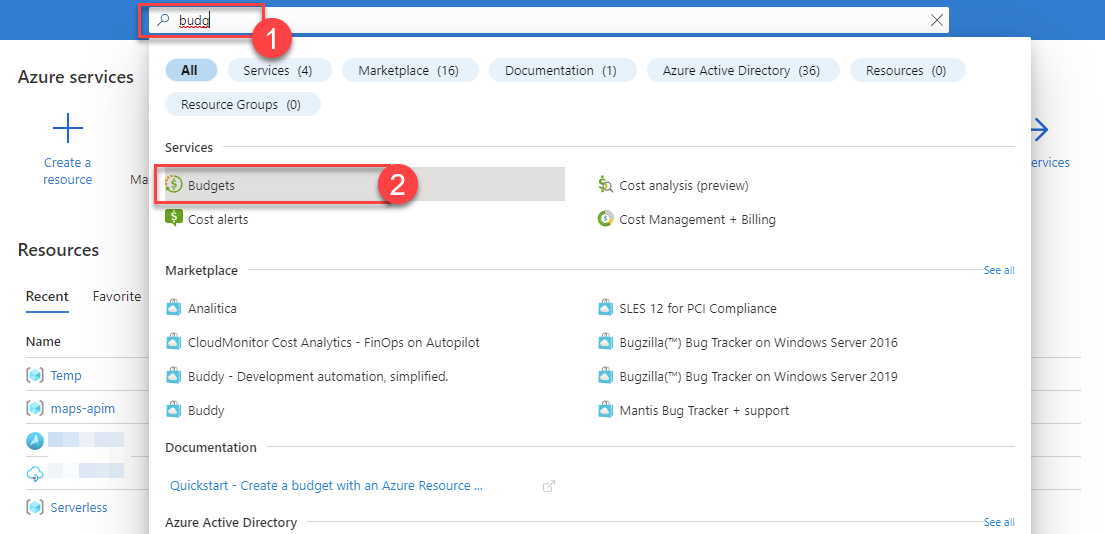1105x534 pixels.
Task: Click Analitica marketplace bag icon
Action: pos(174,308)
